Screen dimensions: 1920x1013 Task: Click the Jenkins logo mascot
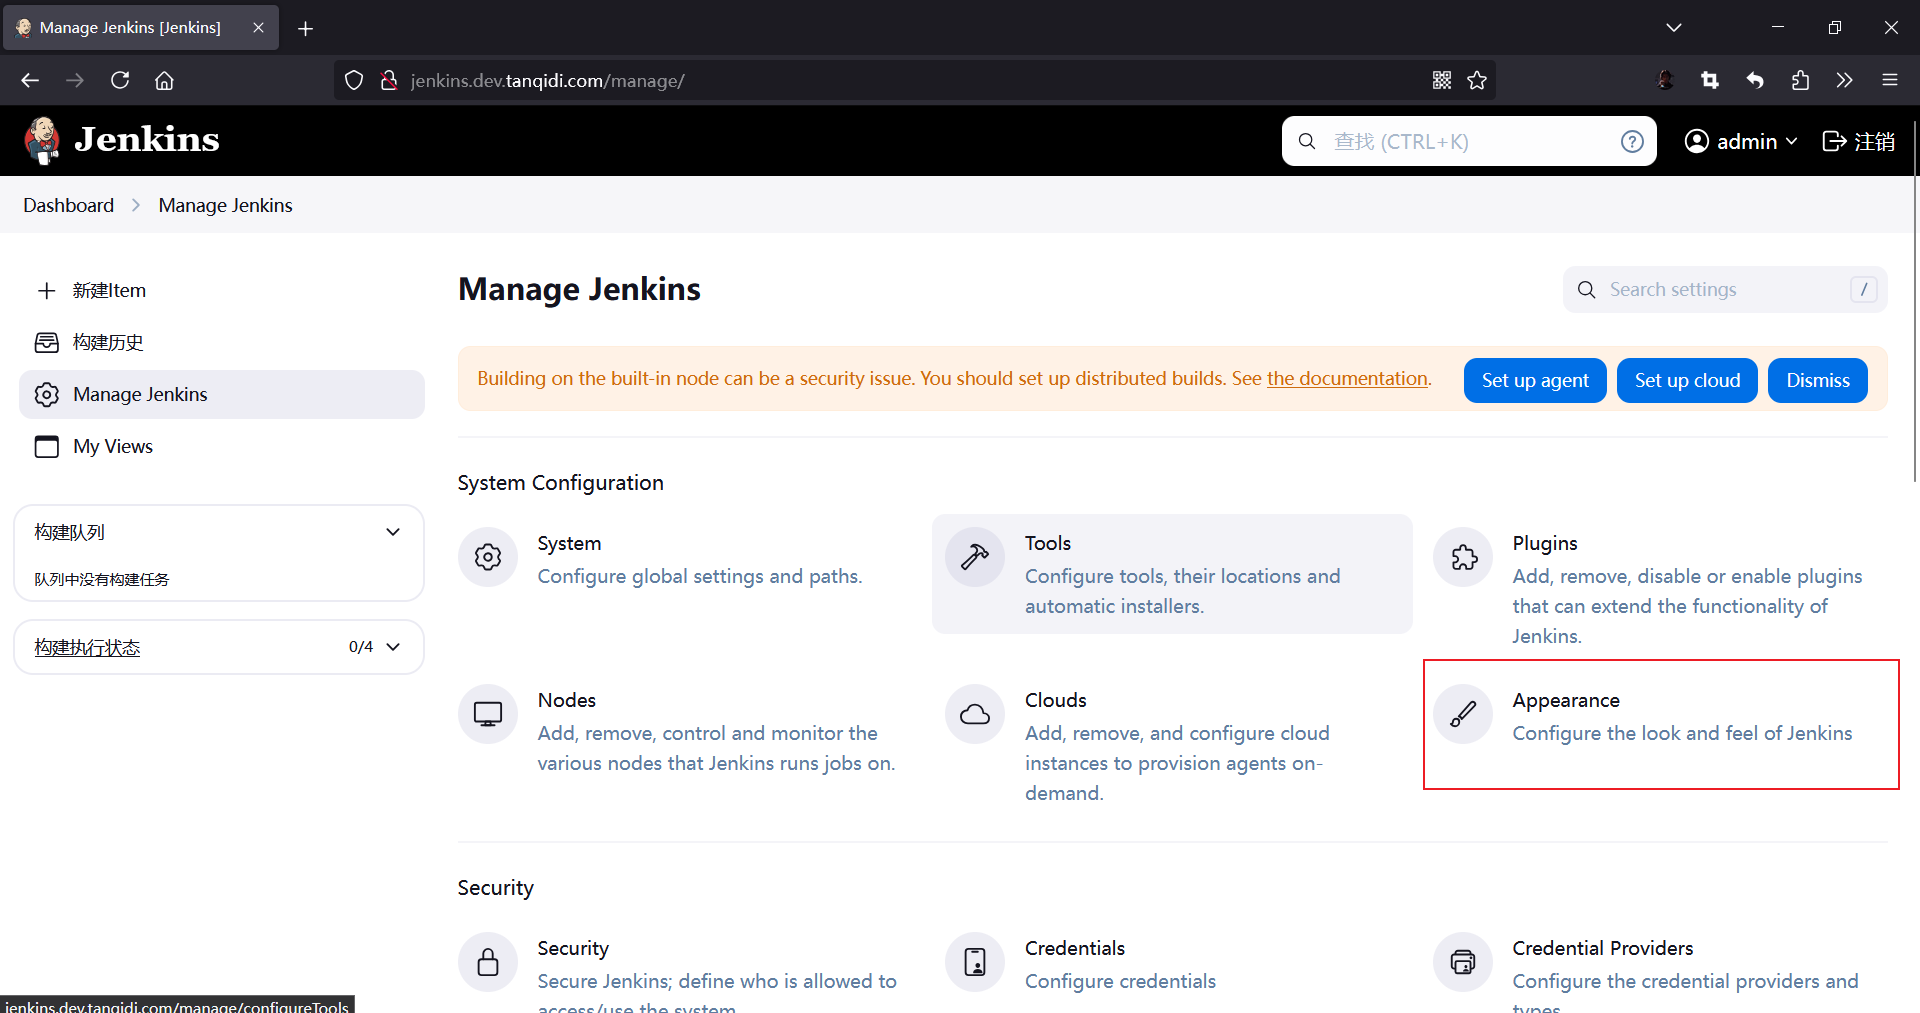(x=42, y=140)
